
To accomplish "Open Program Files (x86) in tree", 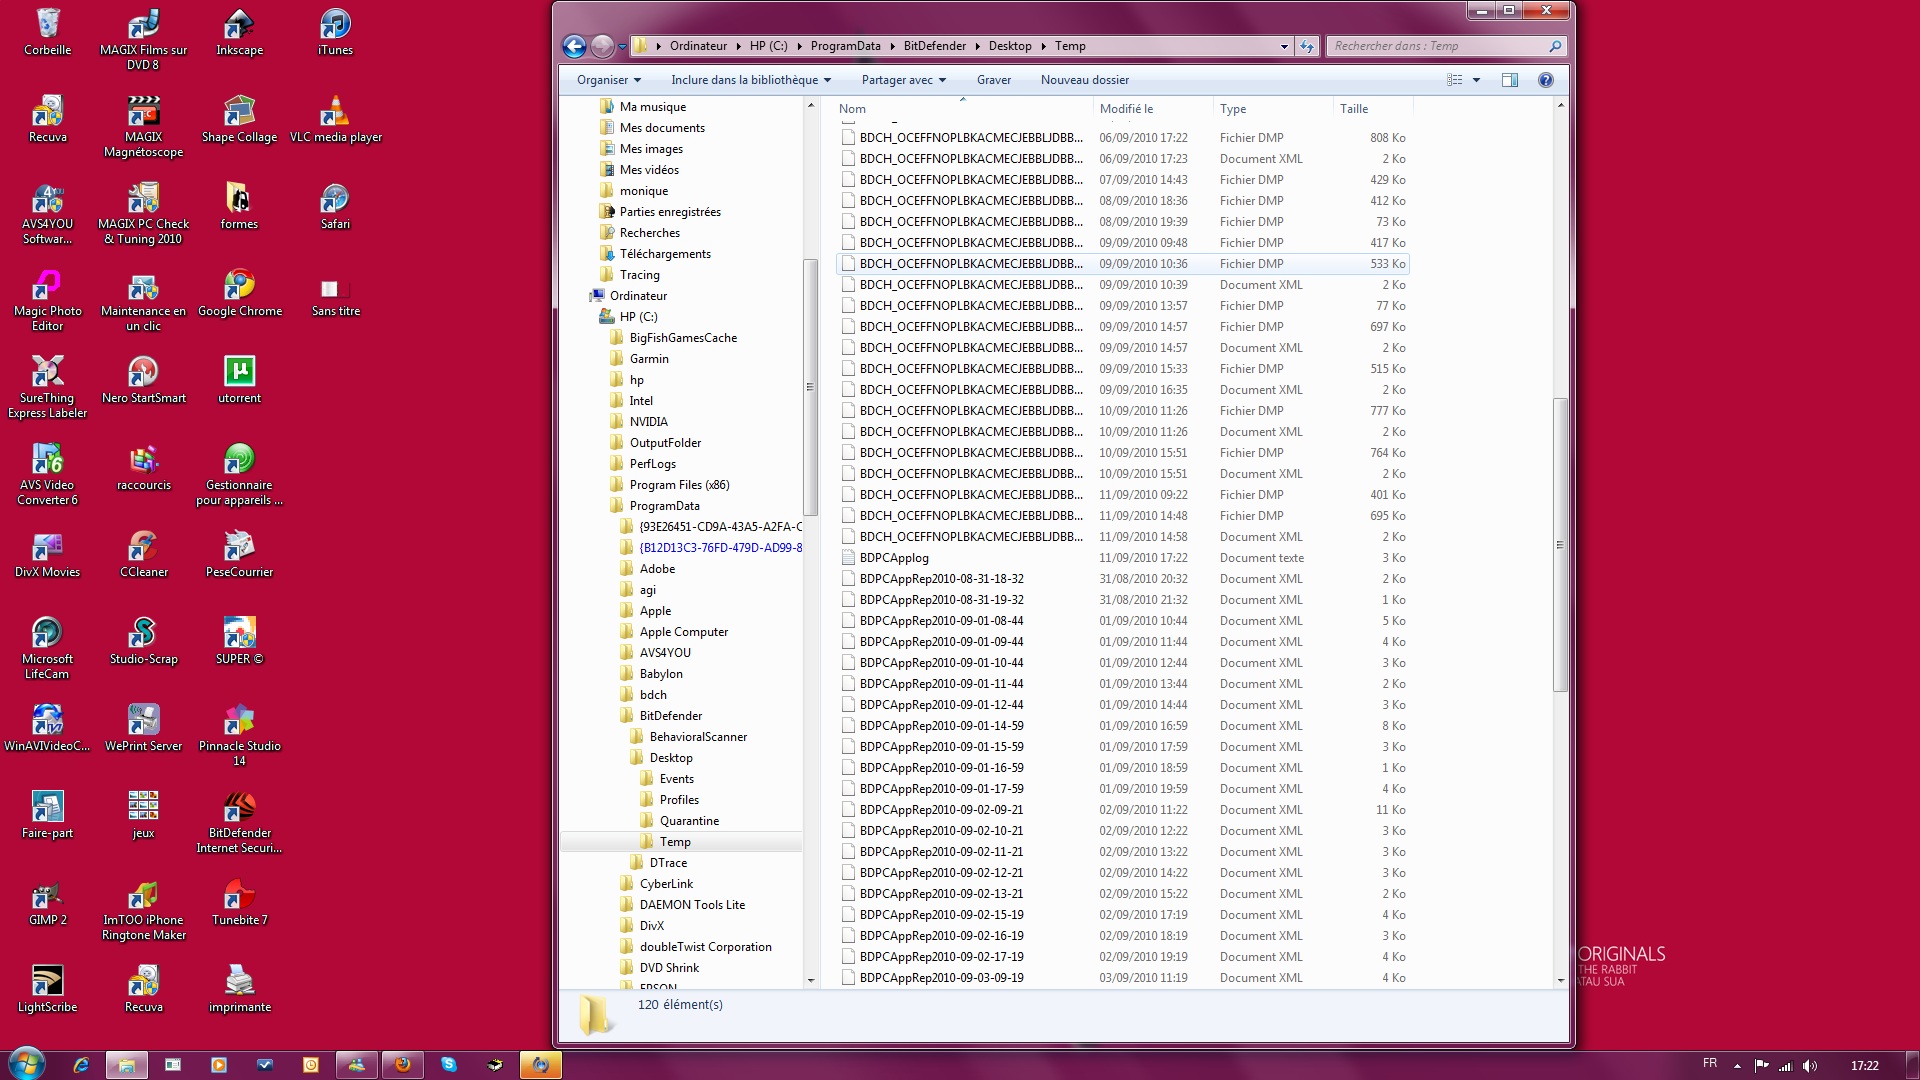I will pos(679,485).
